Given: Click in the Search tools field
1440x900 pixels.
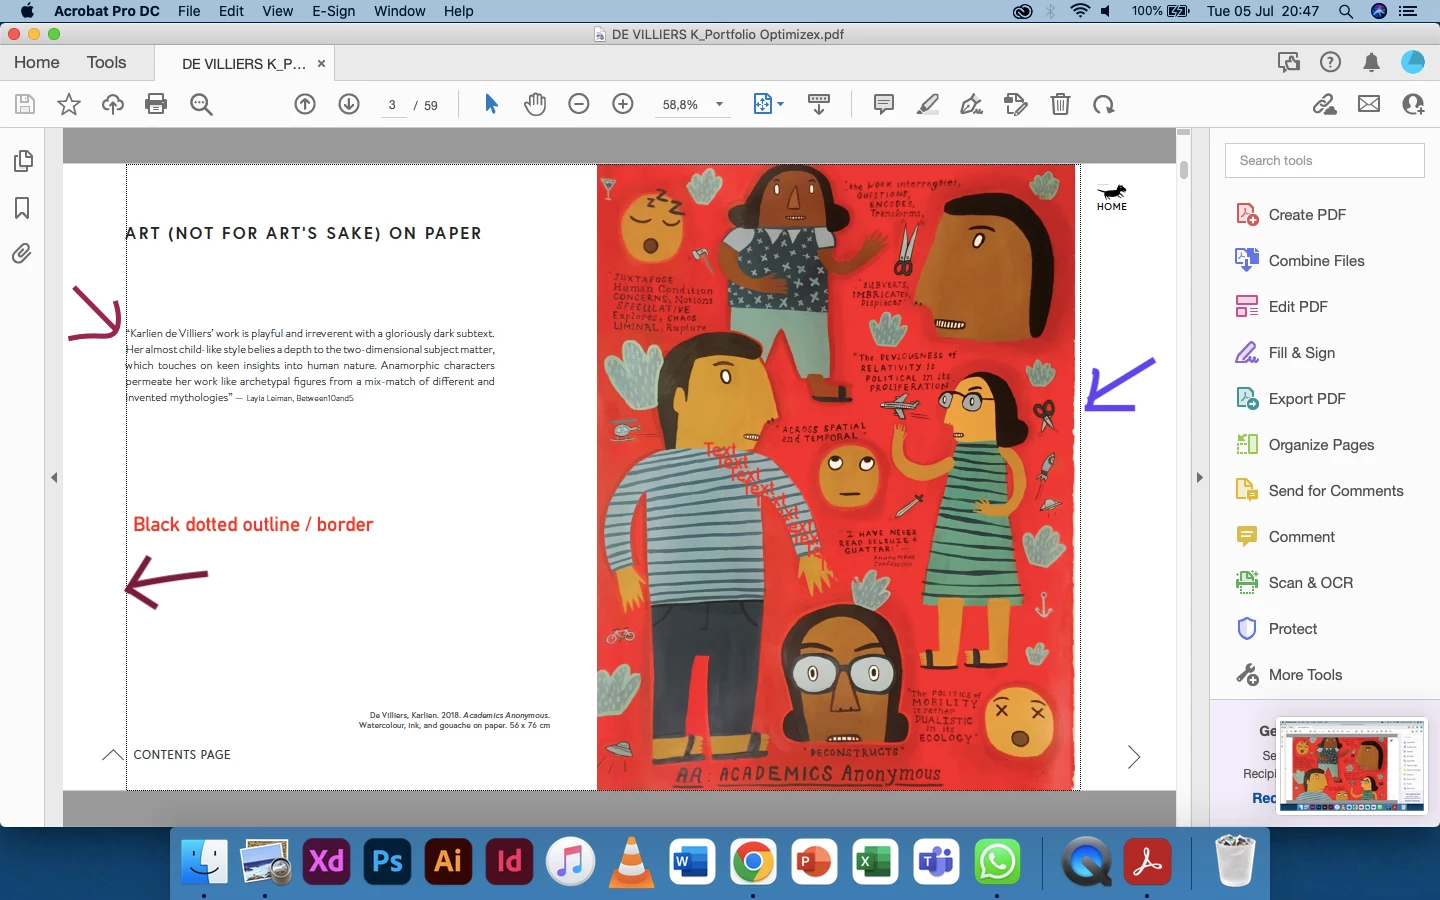Looking at the screenshot, I should 1324,160.
